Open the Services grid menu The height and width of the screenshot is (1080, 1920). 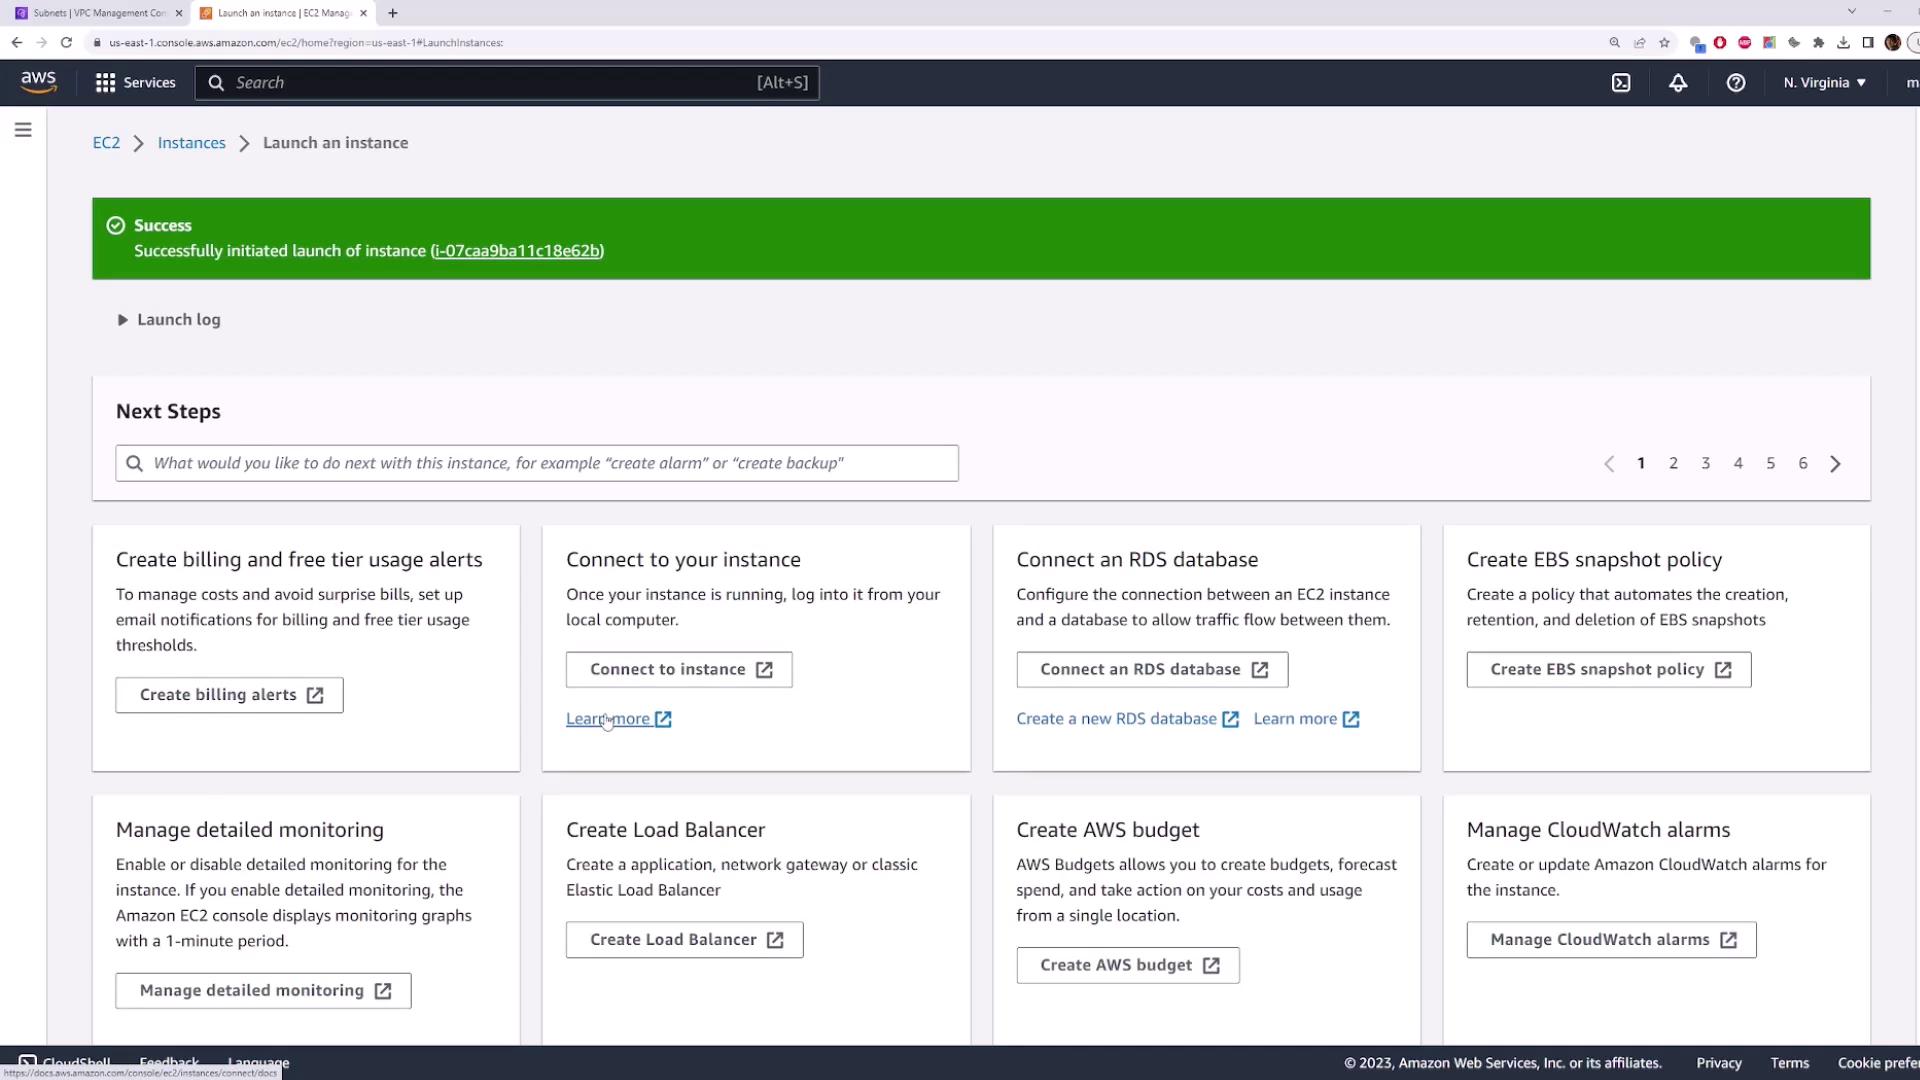tap(135, 83)
